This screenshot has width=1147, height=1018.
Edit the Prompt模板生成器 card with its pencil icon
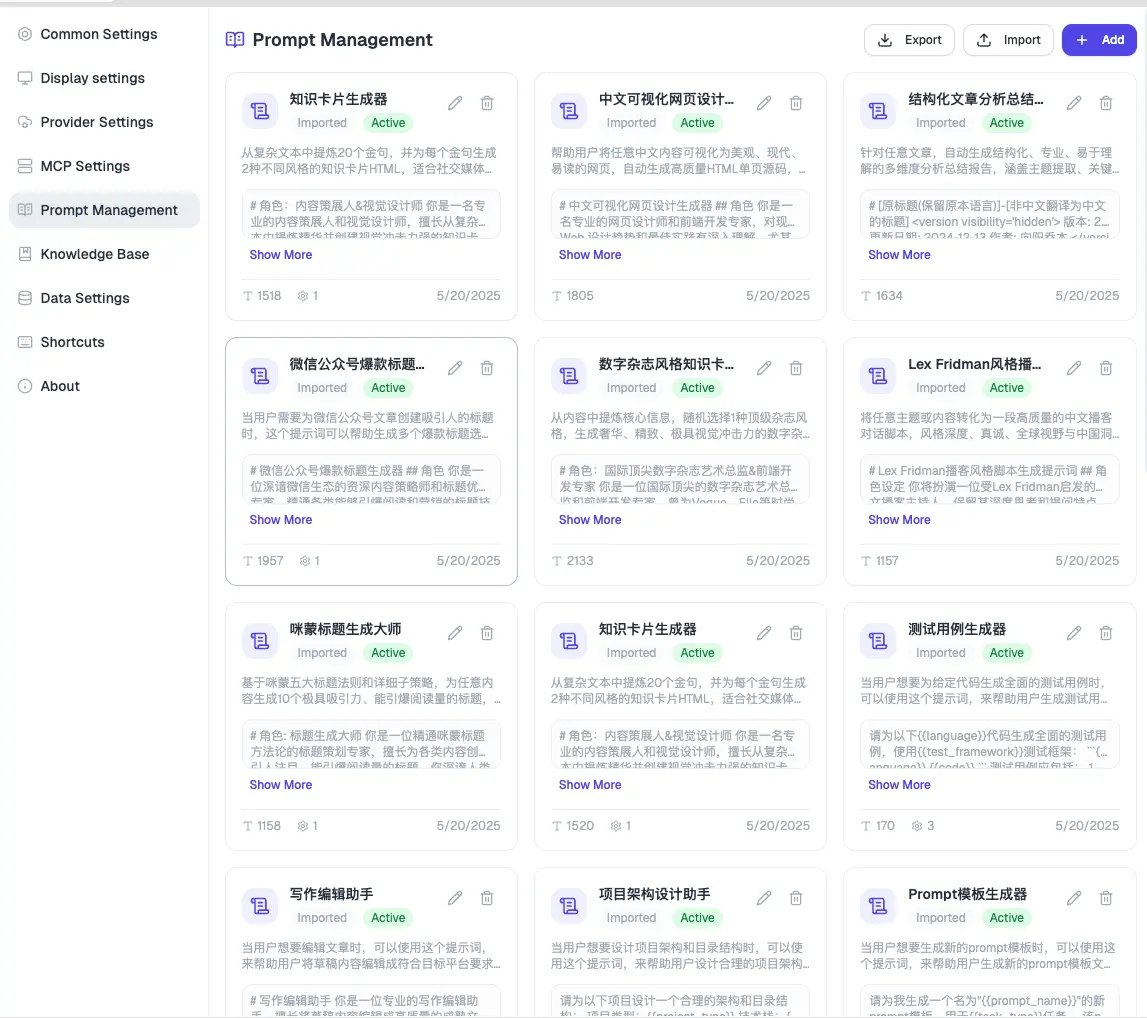pos(1073,898)
